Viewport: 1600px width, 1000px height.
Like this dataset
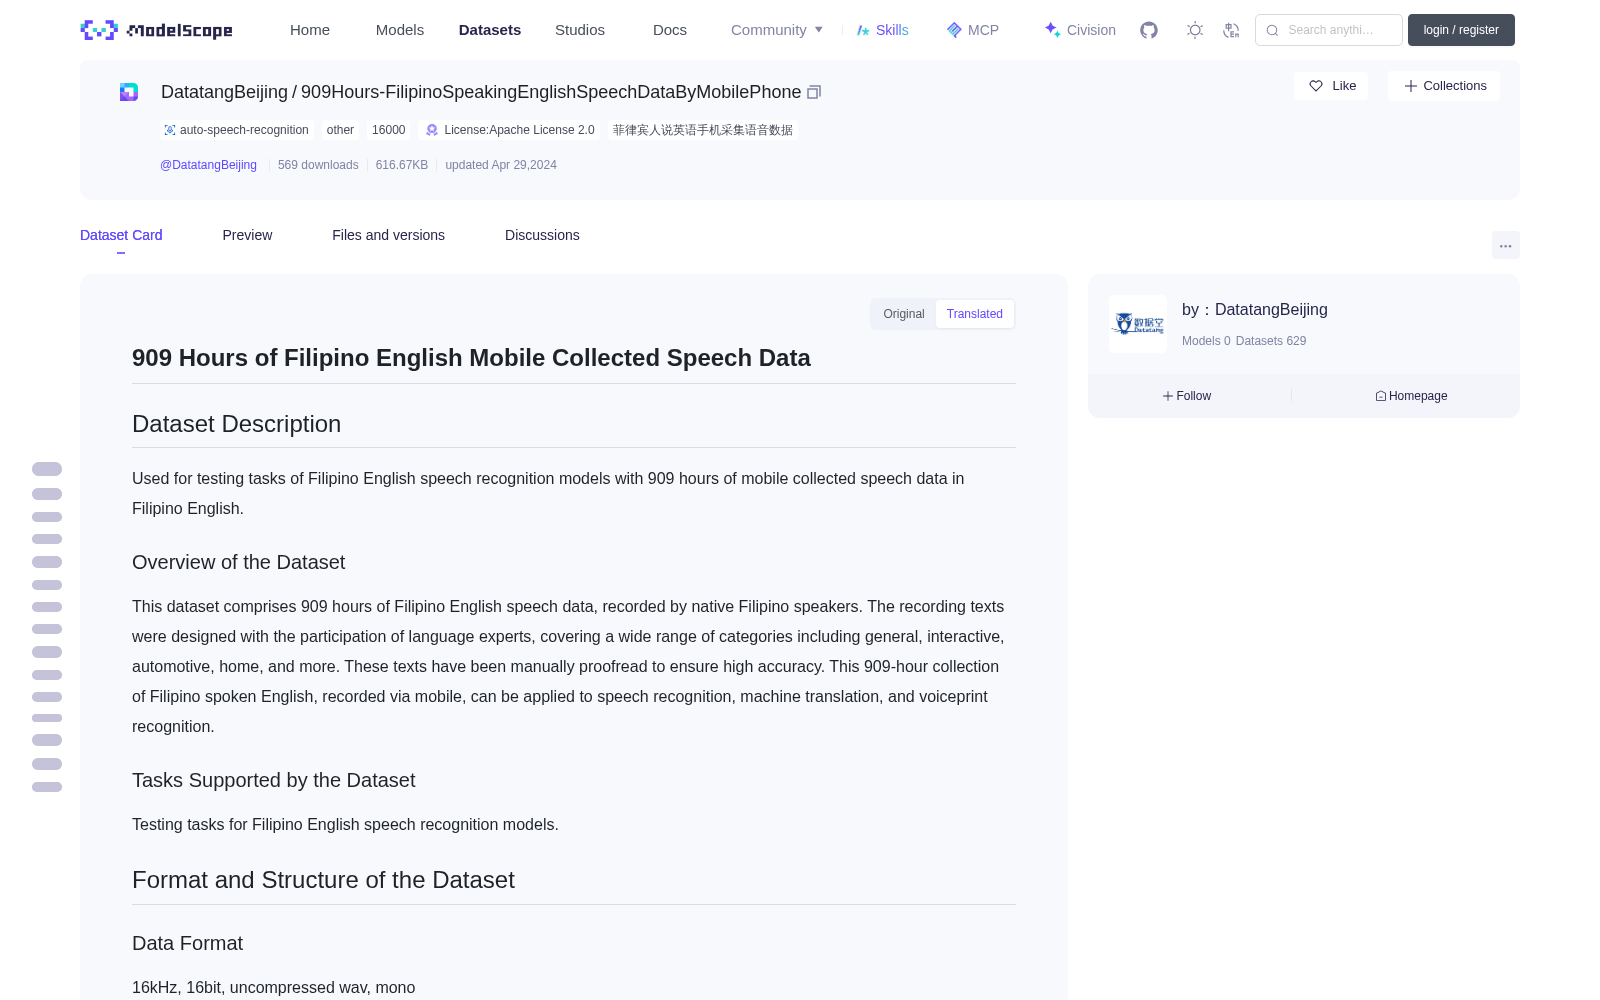coord(1331,86)
